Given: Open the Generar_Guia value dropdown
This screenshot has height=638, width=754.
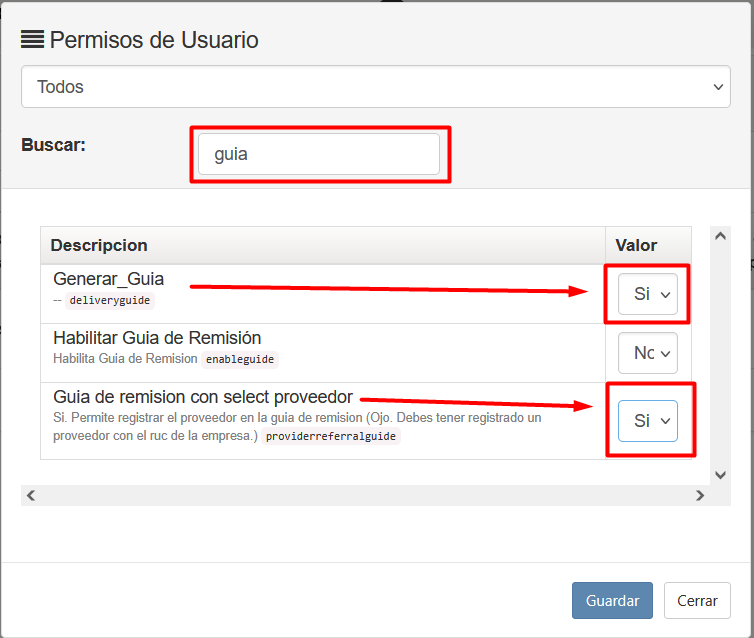Looking at the screenshot, I should point(647,294).
